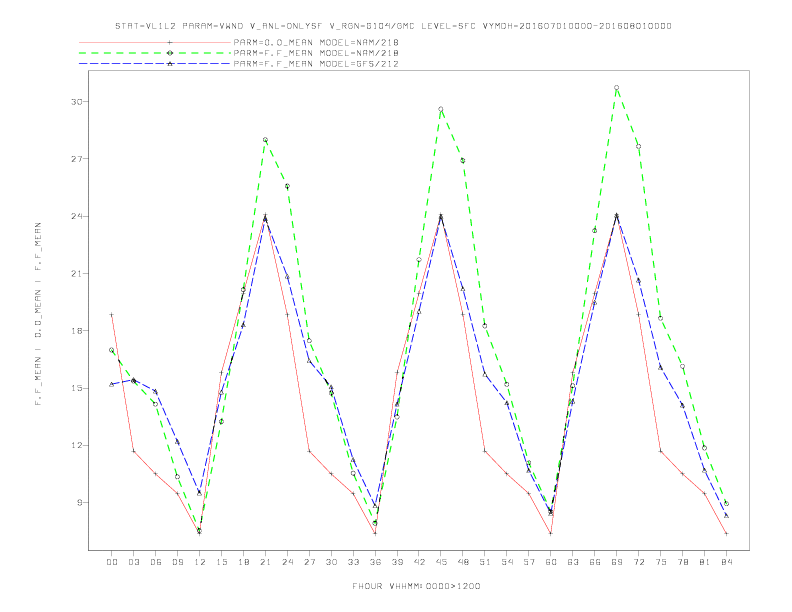Image resolution: width=792 pixels, height=612 pixels.
Task: Click x-axis tick label 60
Action: 551,562
